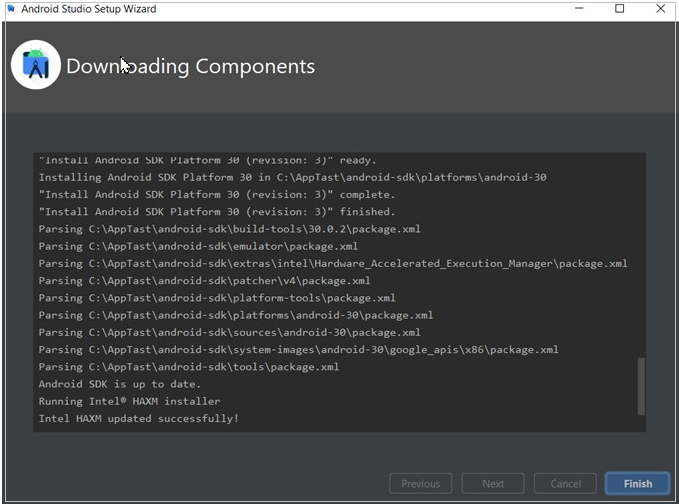Image resolution: width=679 pixels, height=504 pixels.
Task: Click the Finish button
Action: 637,484
